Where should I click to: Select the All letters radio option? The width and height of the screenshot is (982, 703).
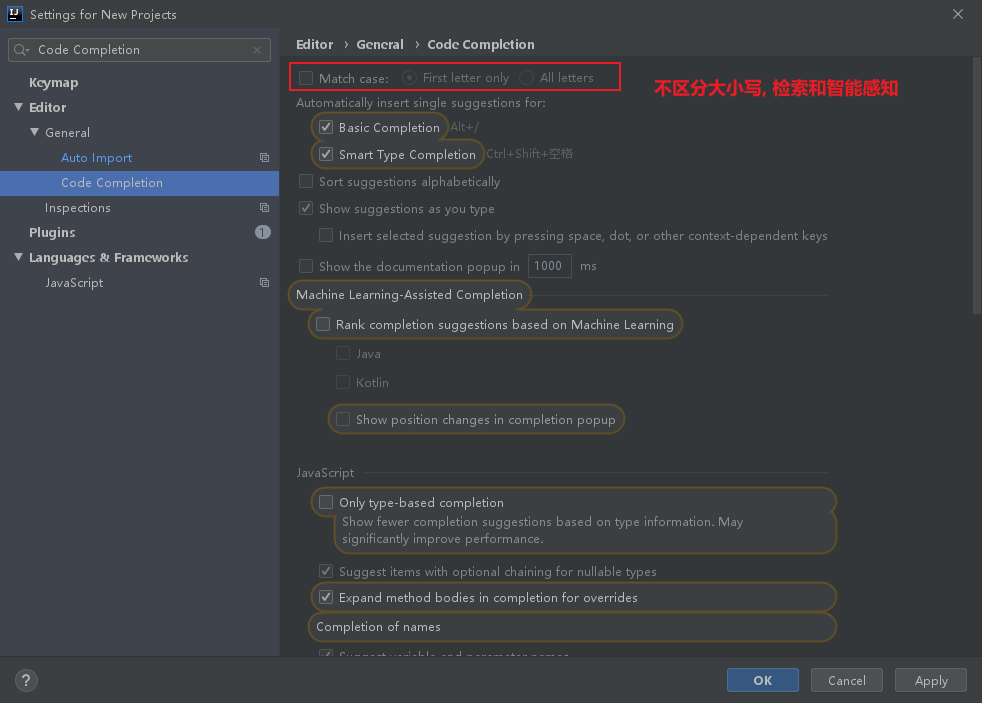[527, 78]
